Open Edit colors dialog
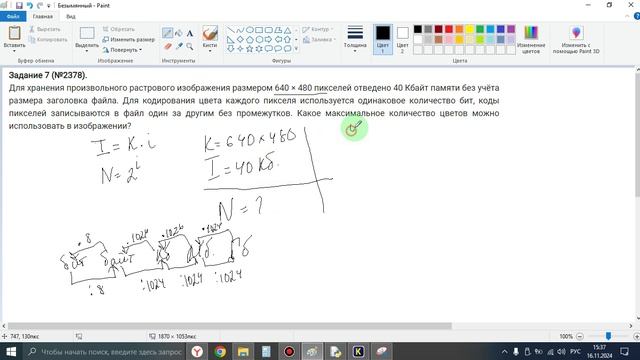Image resolution: width=640 pixels, height=360 pixels. tap(531, 40)
